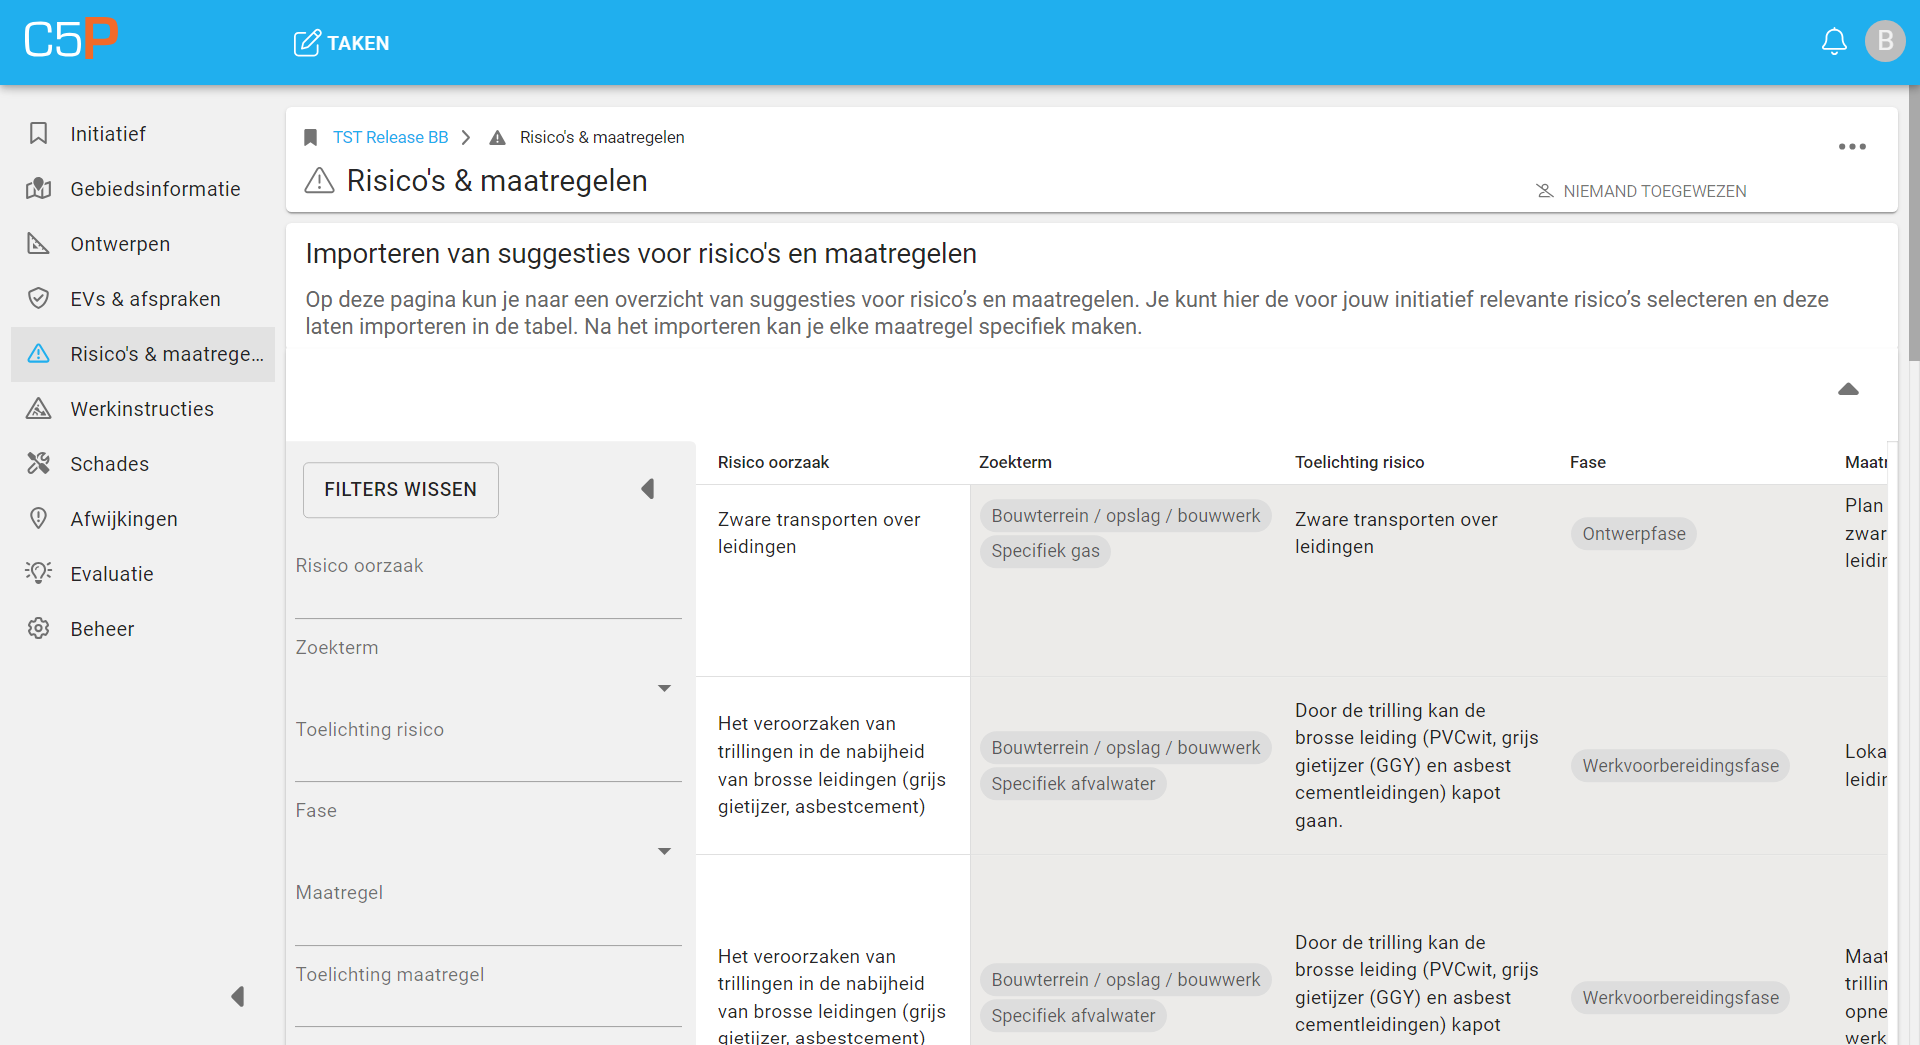This screenshot has height=1045, width=1920.
Task: Open the Zoekterm filter dropdown
Action: click(664, 688)
